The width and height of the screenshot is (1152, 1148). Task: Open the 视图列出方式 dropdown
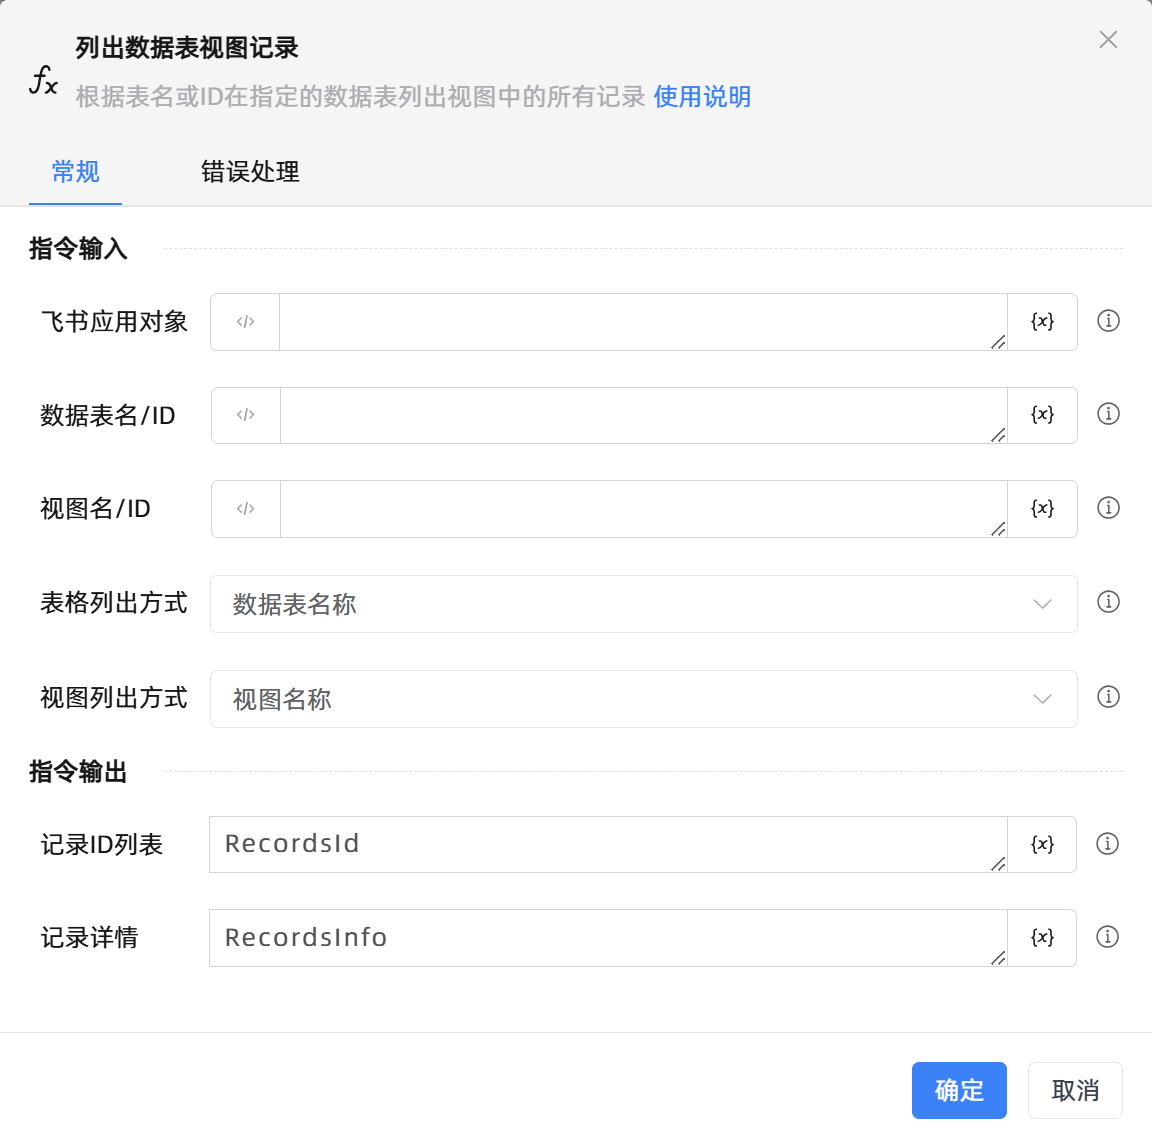click(644, 698)
